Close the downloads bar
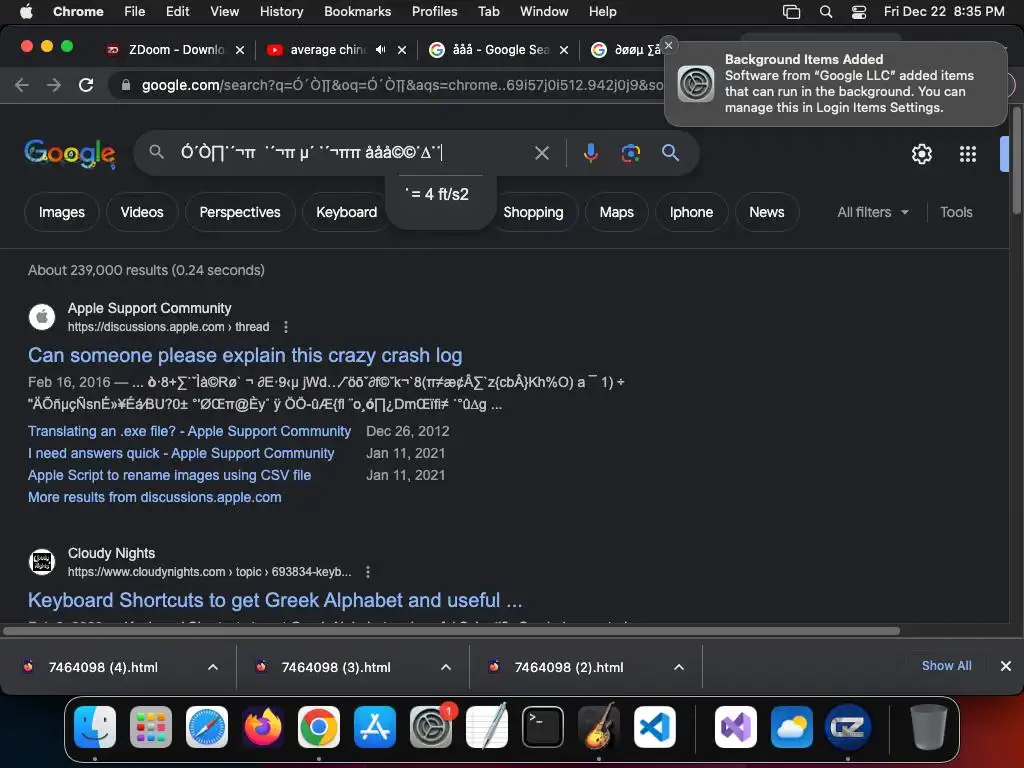Viewport: 1024px width, 768px height. click(1006, 666)
